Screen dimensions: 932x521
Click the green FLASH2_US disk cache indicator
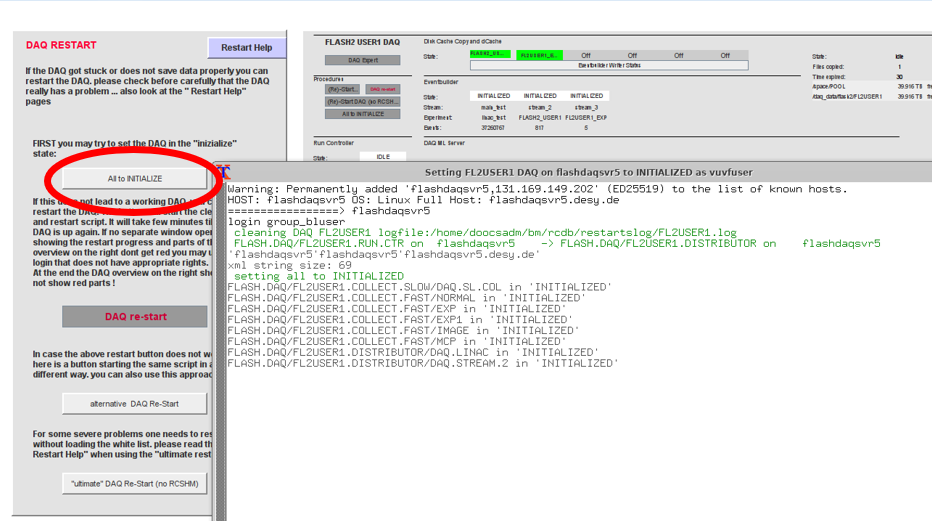pos(490,55)
